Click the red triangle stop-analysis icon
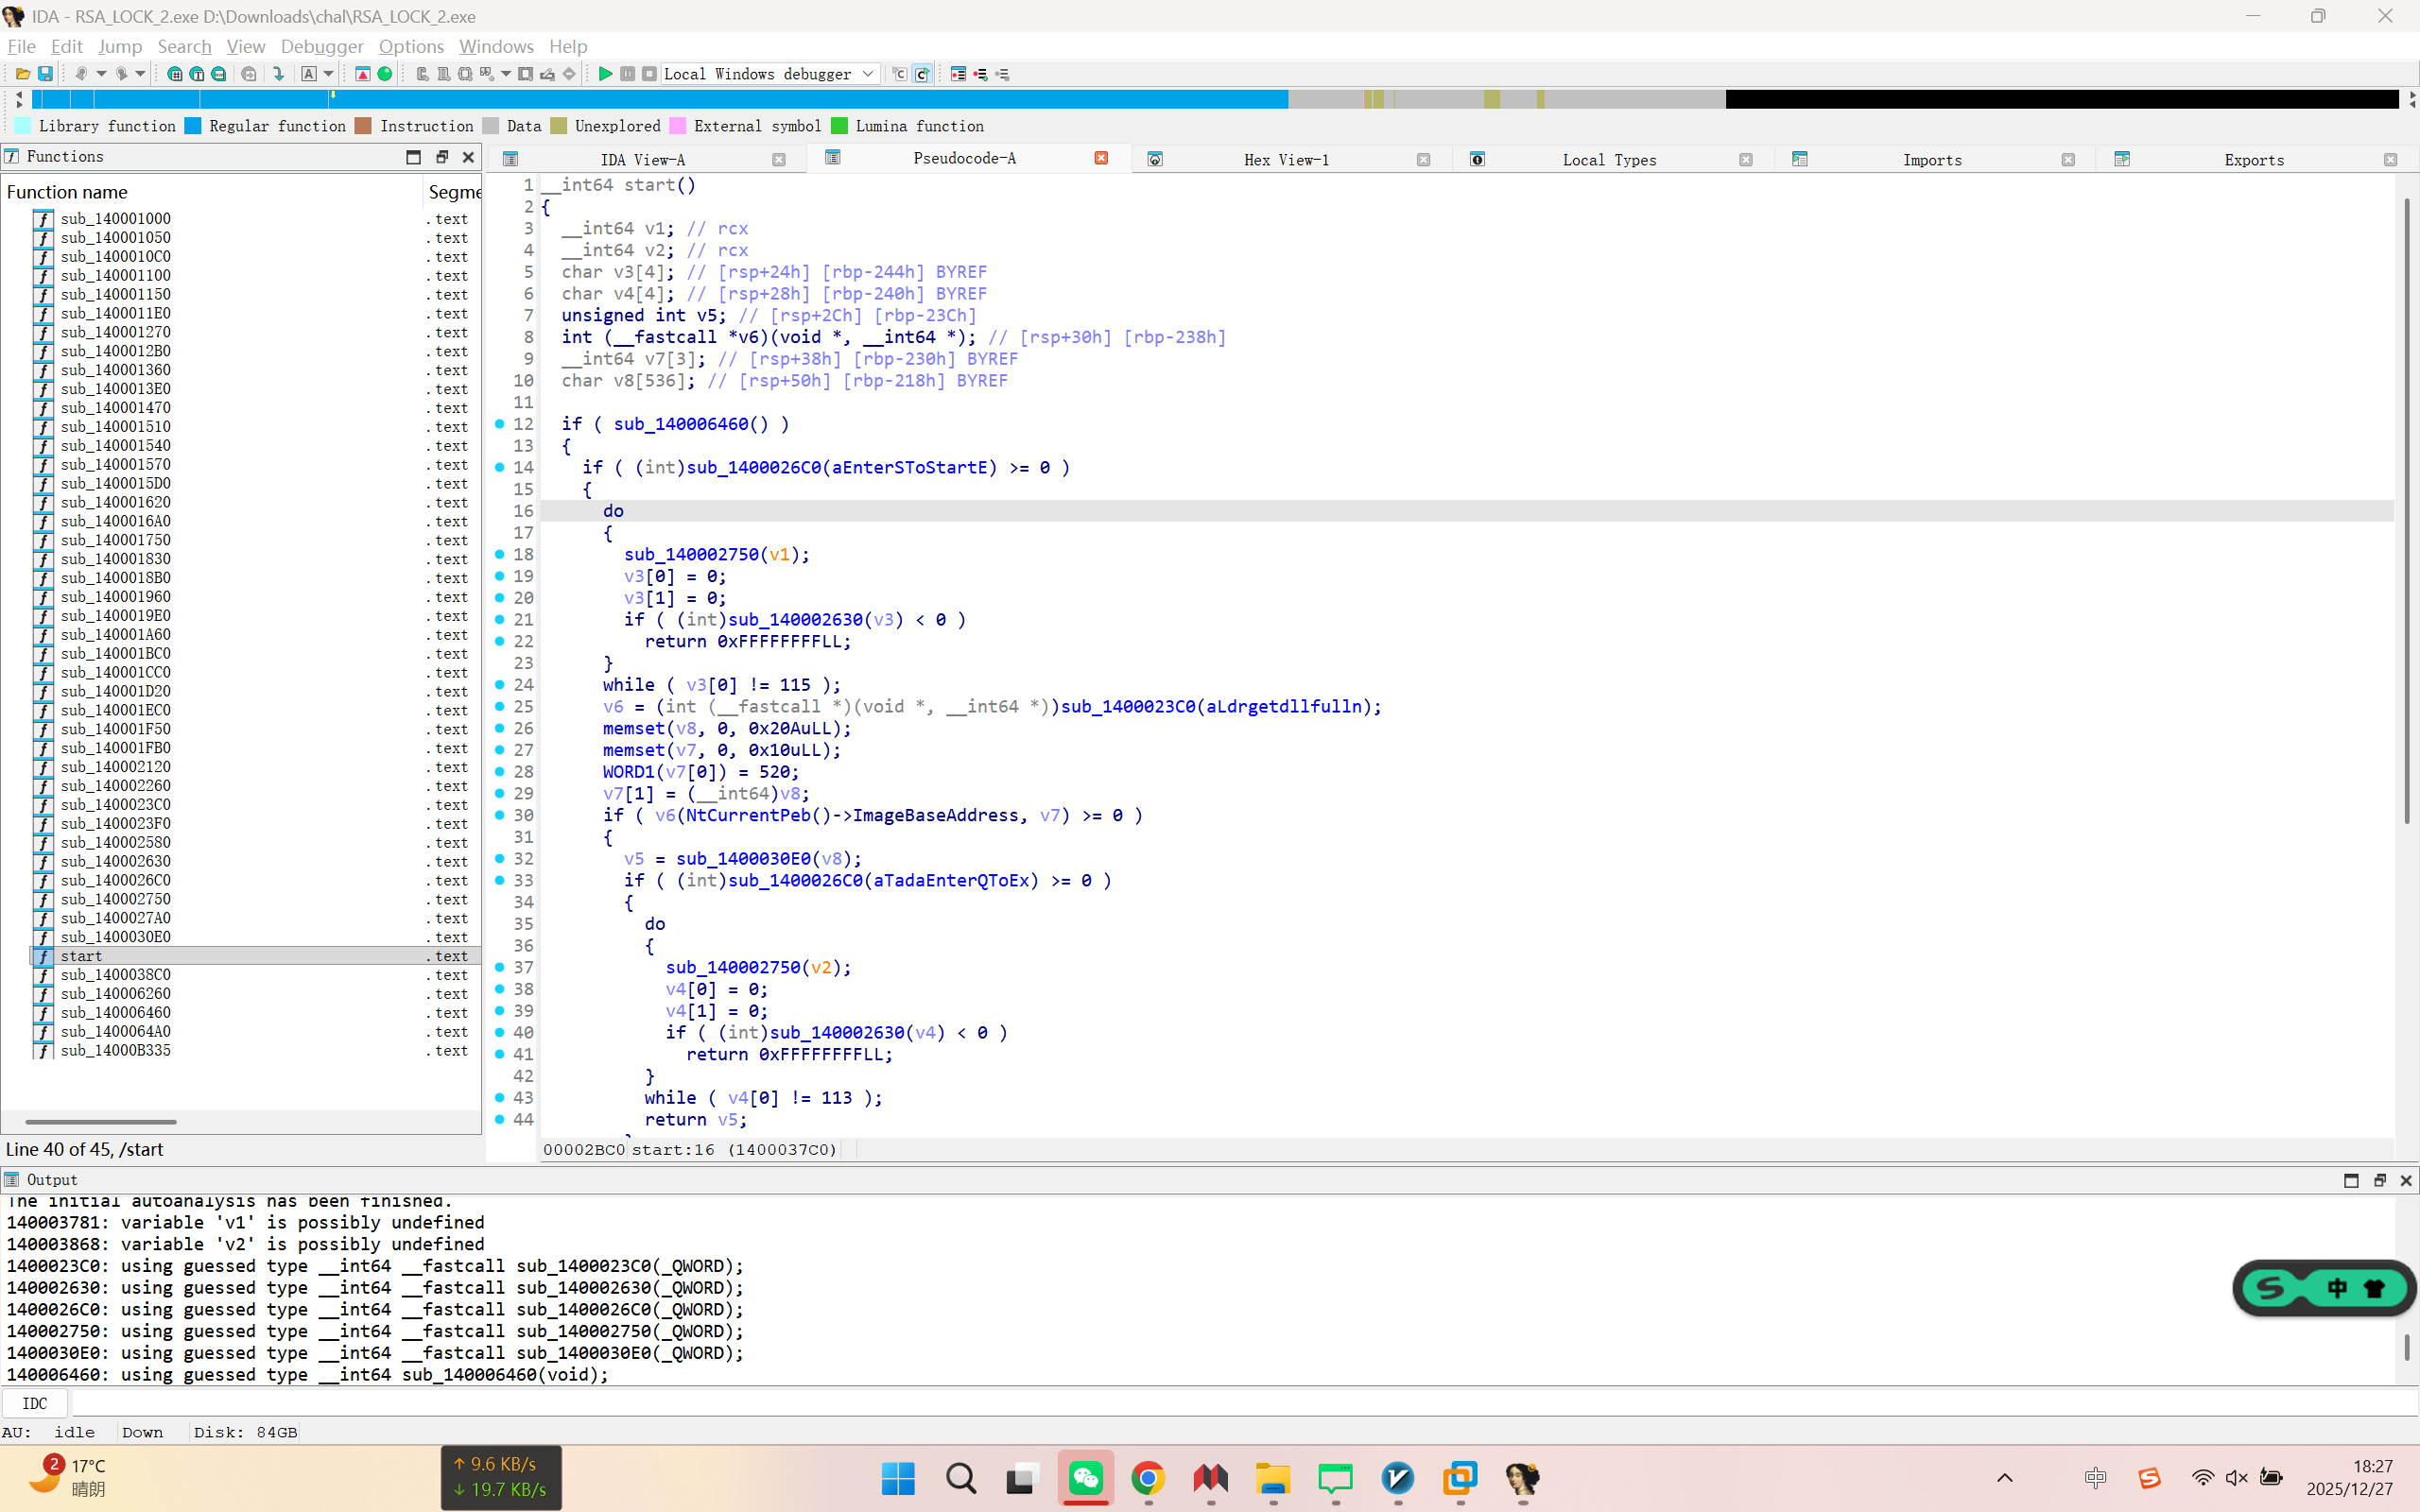Image resolution: width=2420 pixels, height=1512 pixels. point(363,74)
